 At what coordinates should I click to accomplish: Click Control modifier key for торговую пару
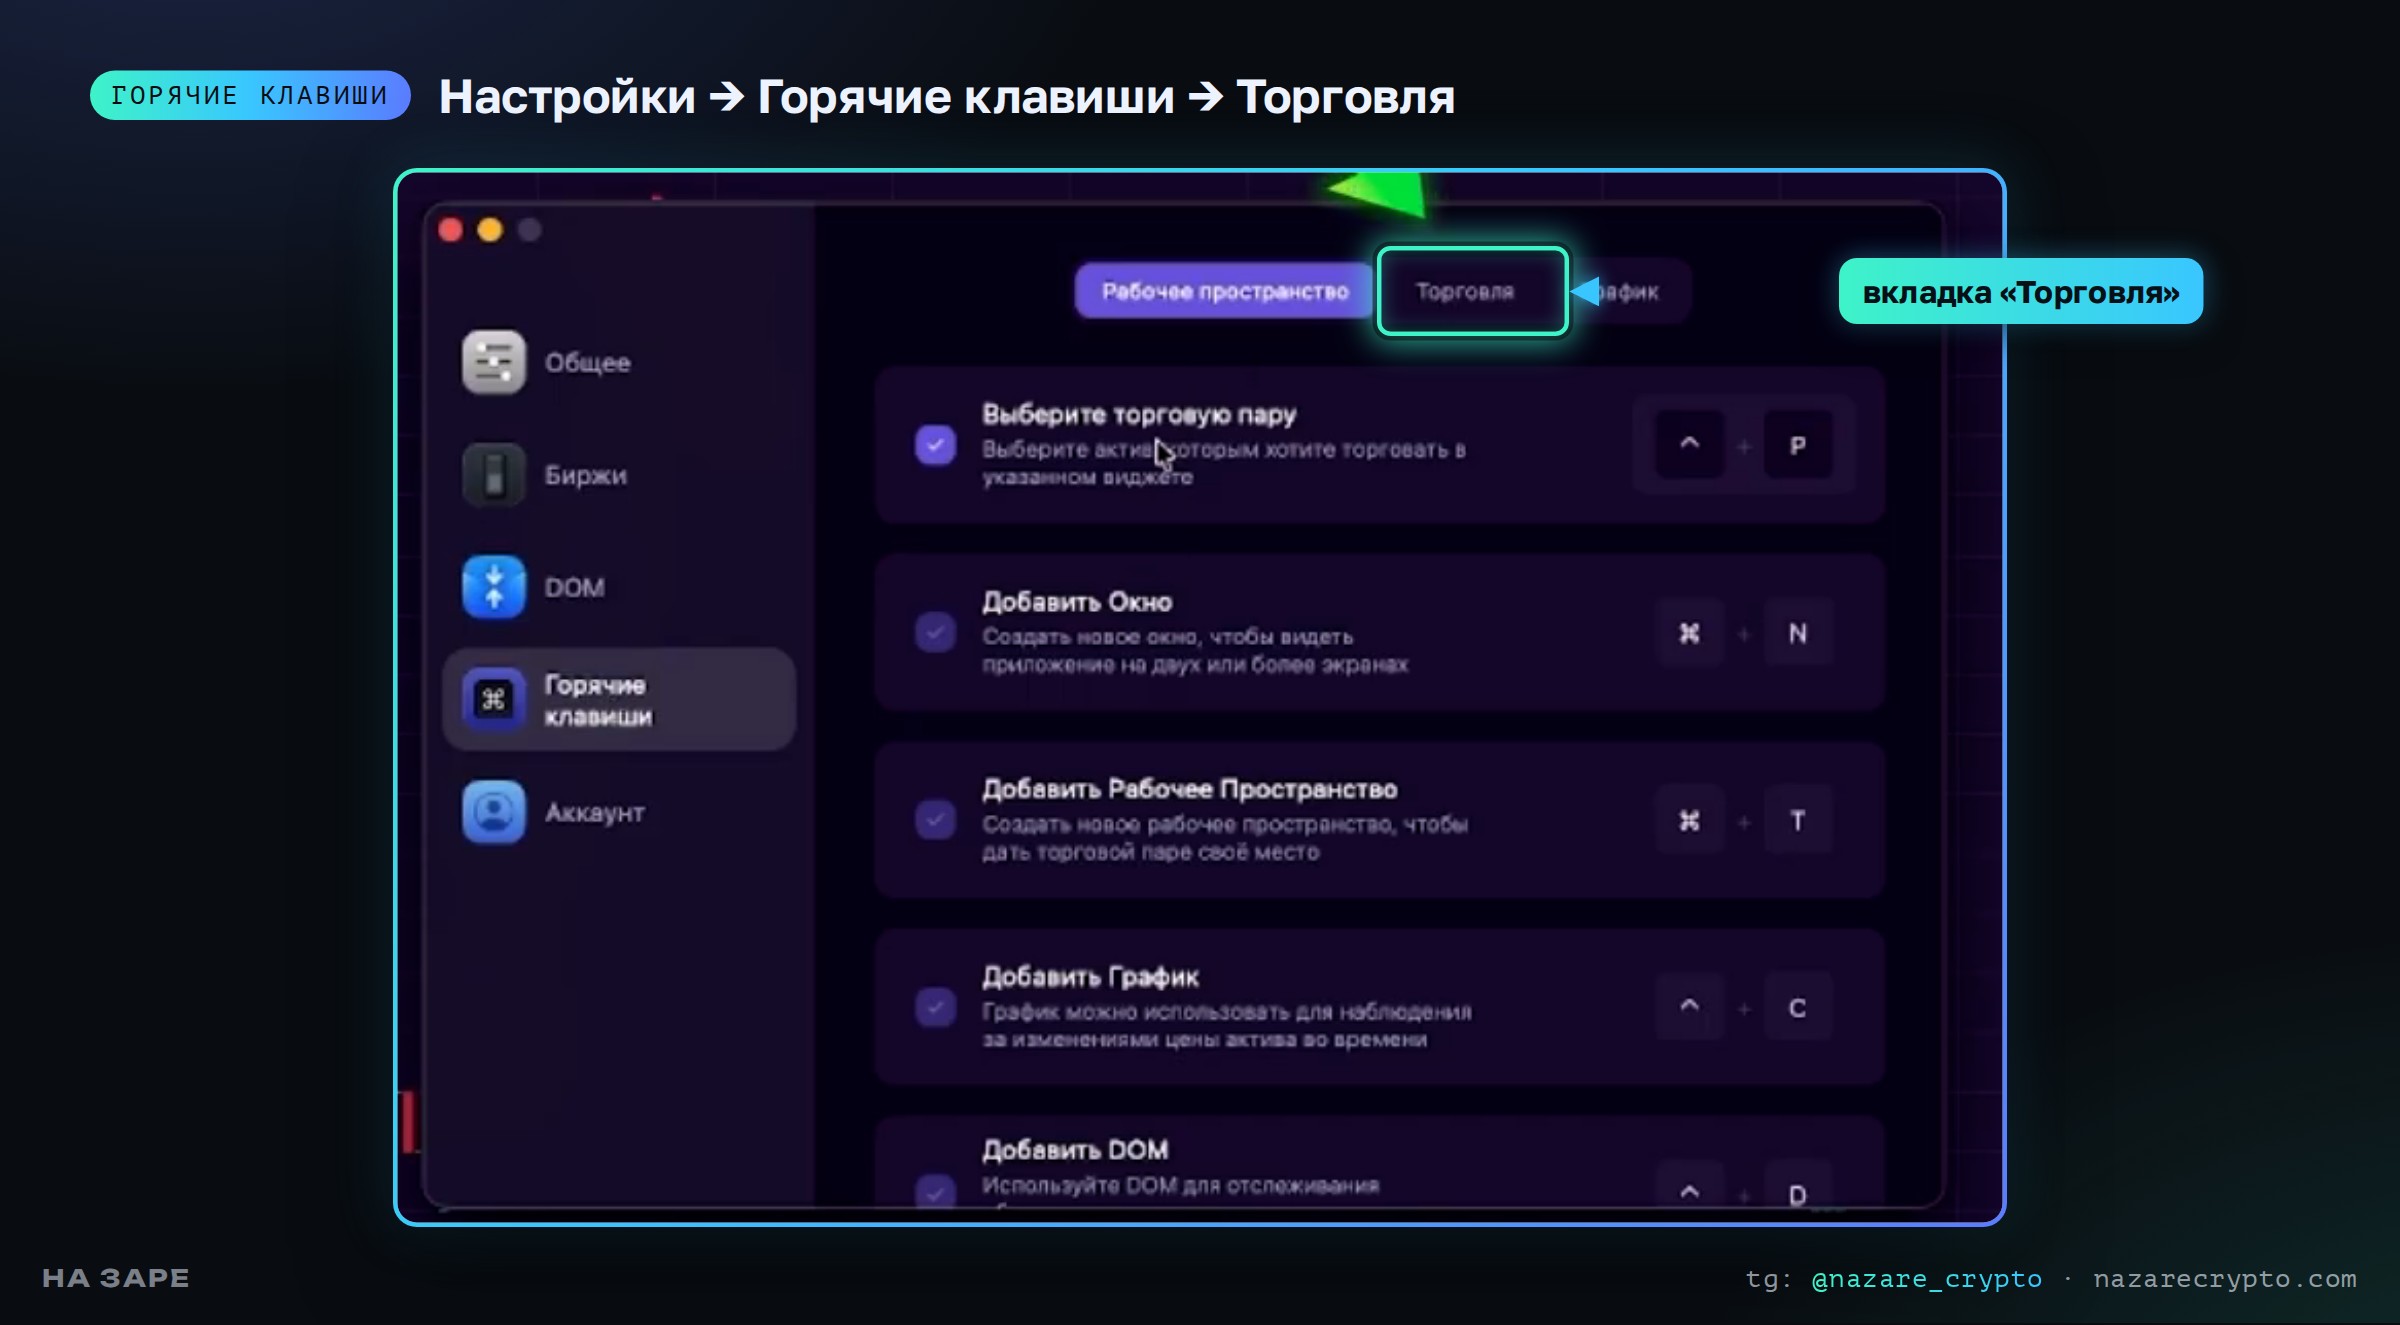click(x=1689, y=445)
